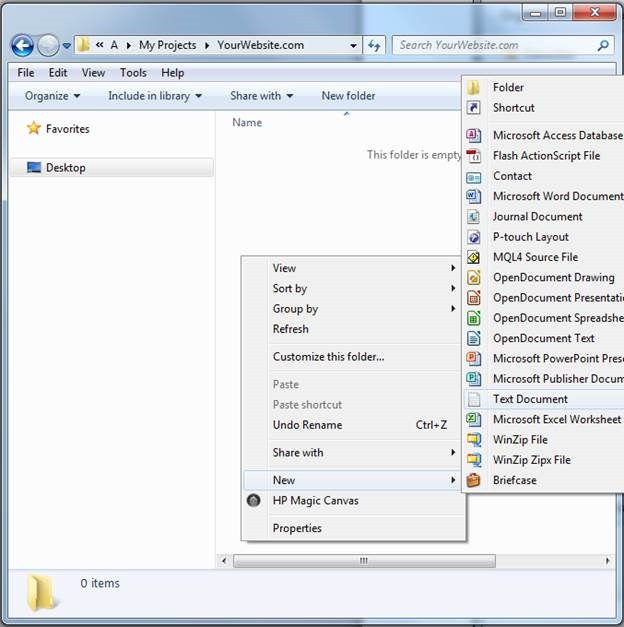Select the Briefcase icon

pyautogui.click(x=474, y=480)
